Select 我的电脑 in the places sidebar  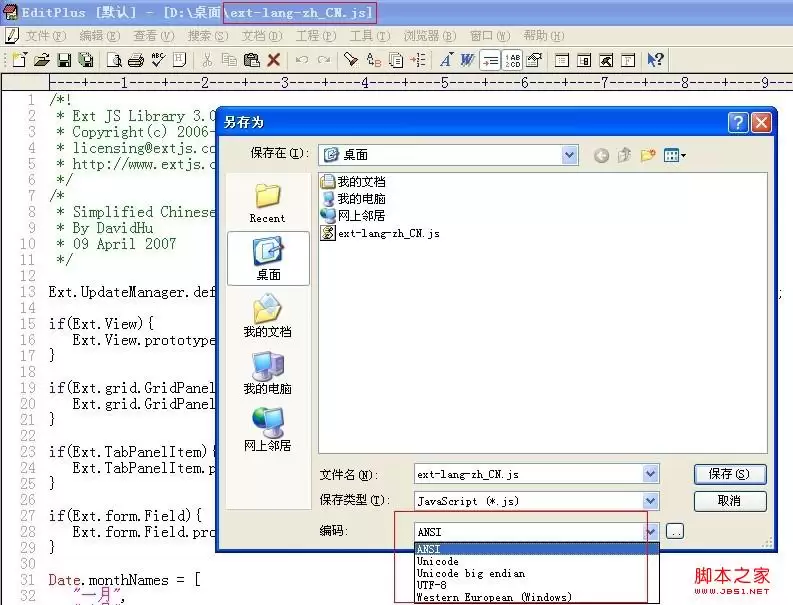point(268,373)
